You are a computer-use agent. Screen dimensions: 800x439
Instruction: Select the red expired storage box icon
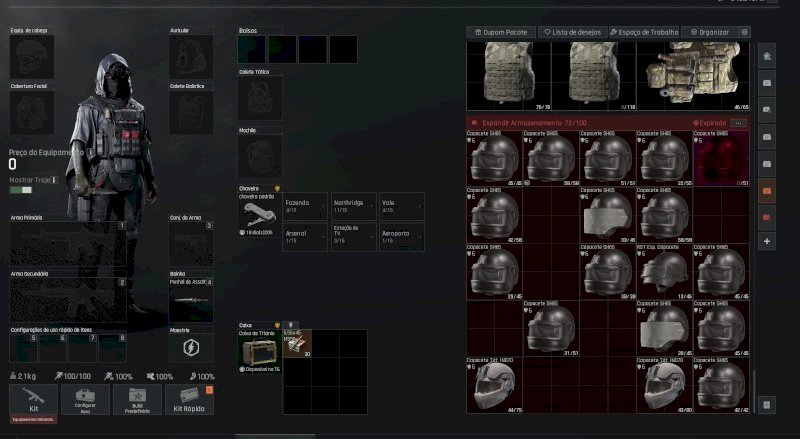(767, 218)
